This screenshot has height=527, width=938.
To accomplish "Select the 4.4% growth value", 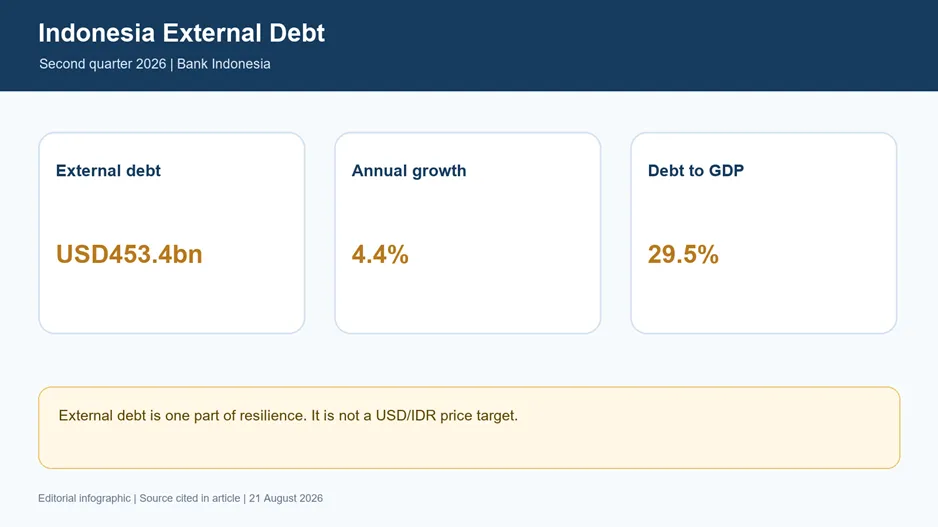I will (x=380, y=254).
